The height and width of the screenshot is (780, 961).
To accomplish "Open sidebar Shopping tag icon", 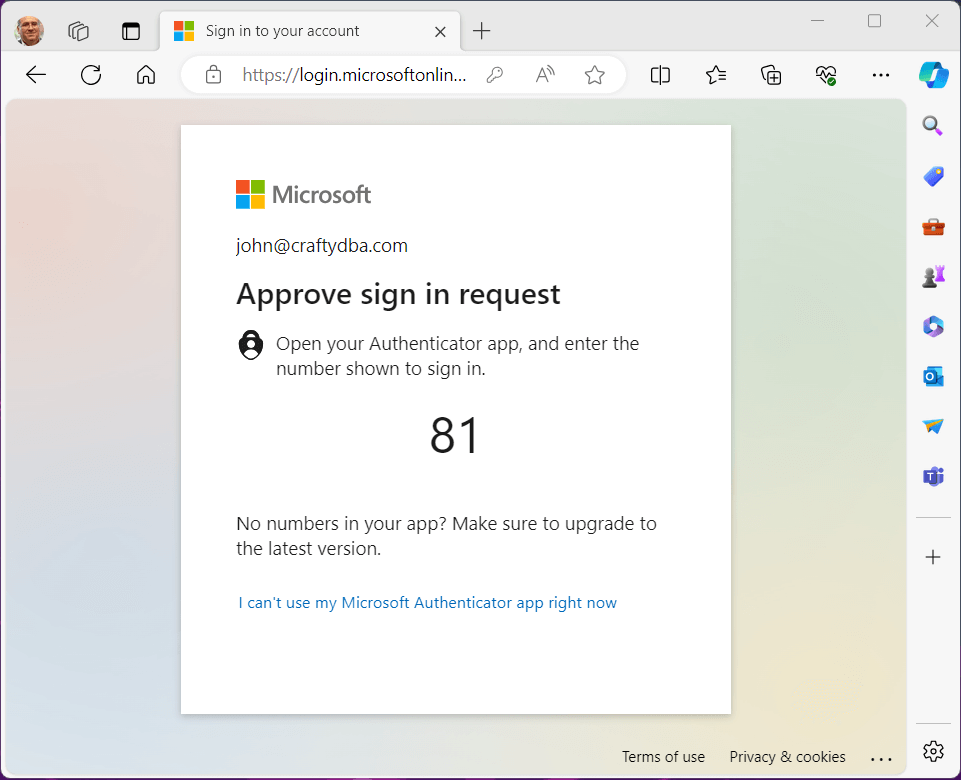I will (933, 176).
